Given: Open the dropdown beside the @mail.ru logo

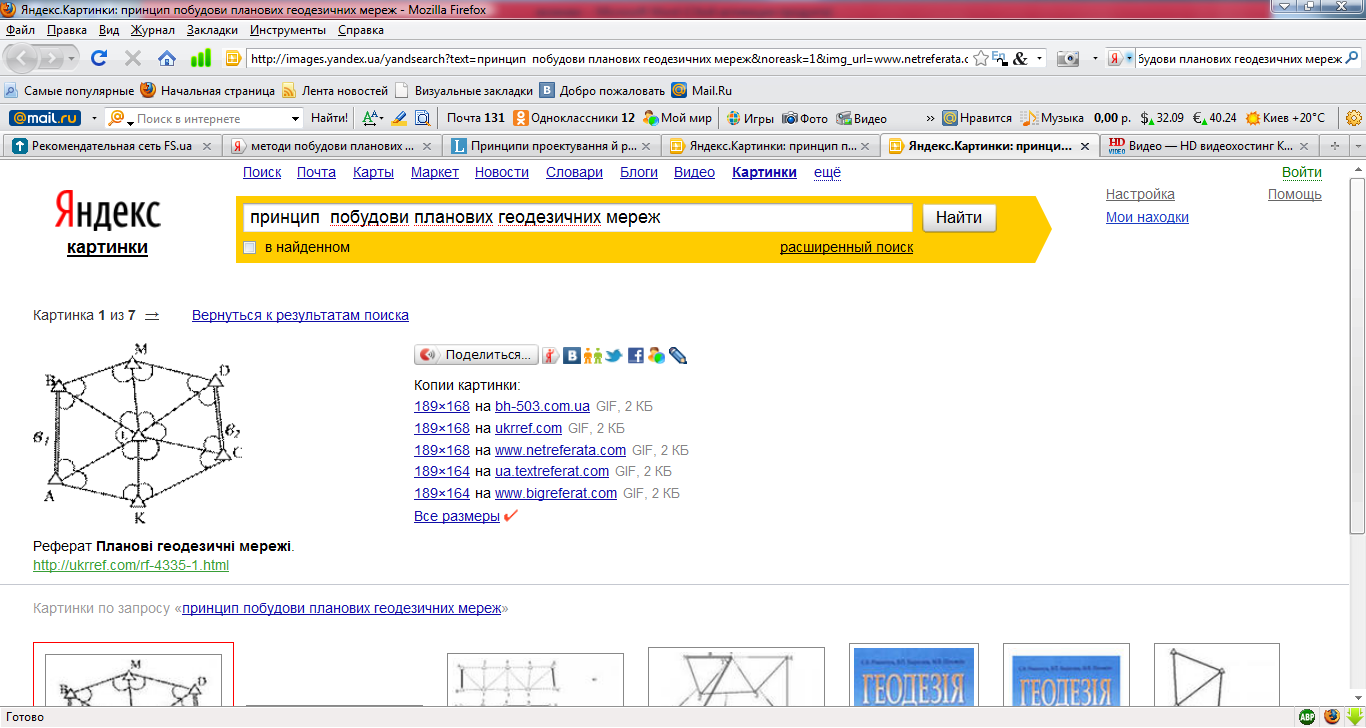Looking at the screenshot, I should pyautogui.click(x=94, y=118).
